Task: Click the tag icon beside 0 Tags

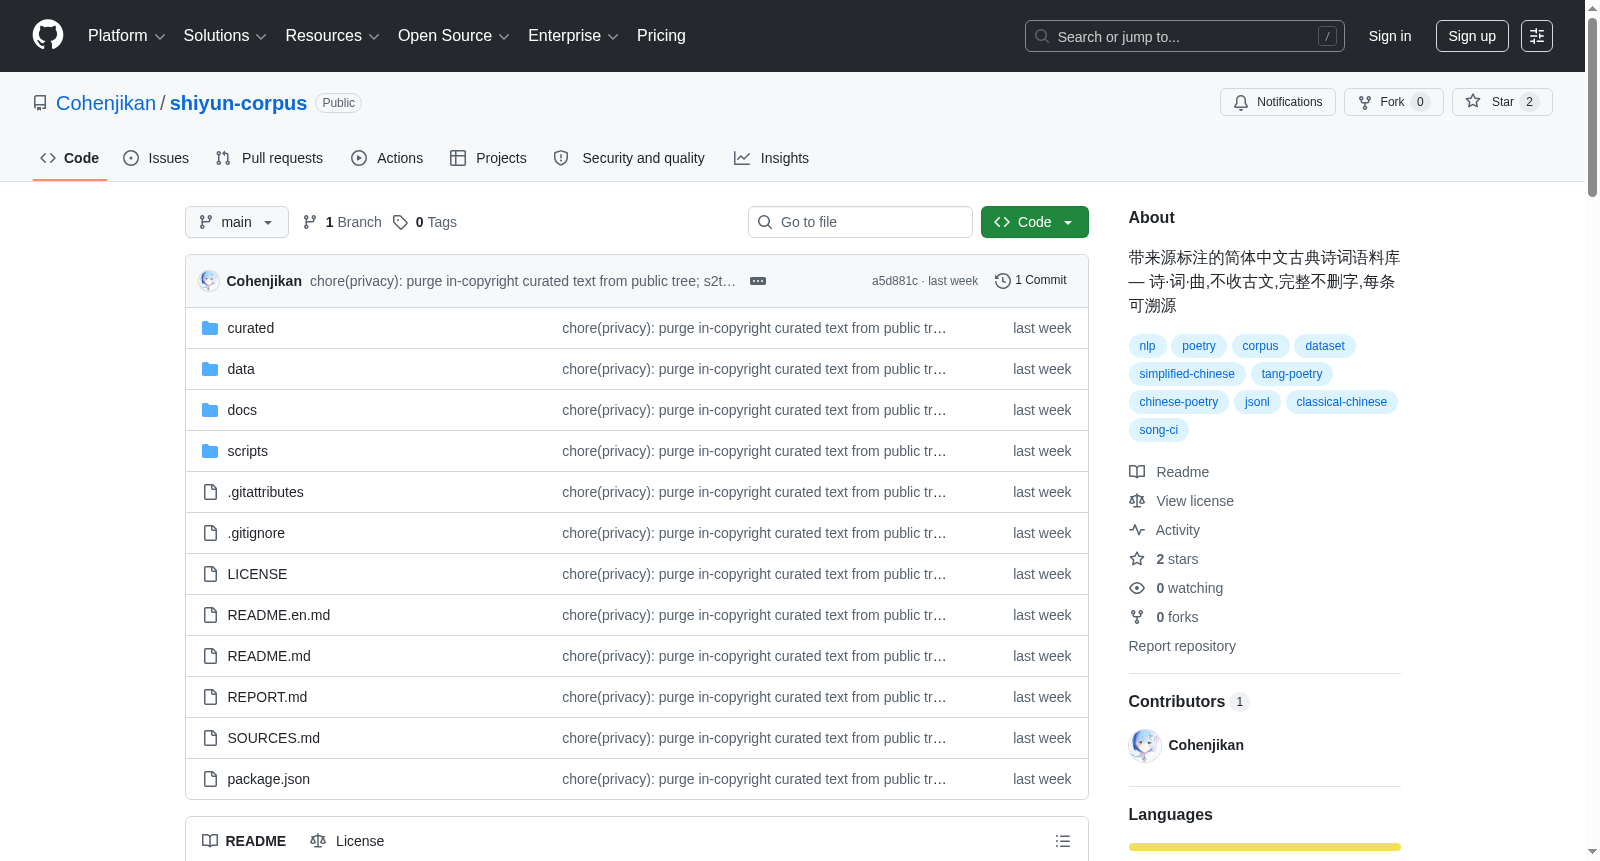Action: point(400,222)
